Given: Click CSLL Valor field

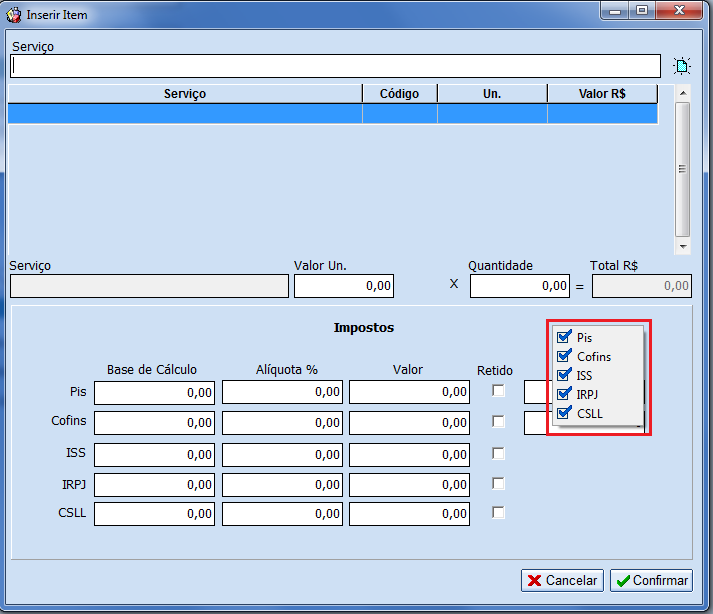Looking at the screenshot, I should [409, 514].
